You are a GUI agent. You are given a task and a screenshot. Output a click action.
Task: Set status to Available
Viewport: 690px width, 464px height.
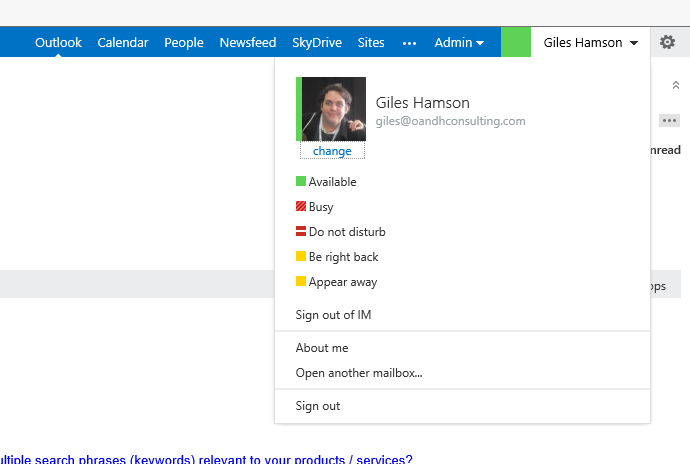(332, 182)
